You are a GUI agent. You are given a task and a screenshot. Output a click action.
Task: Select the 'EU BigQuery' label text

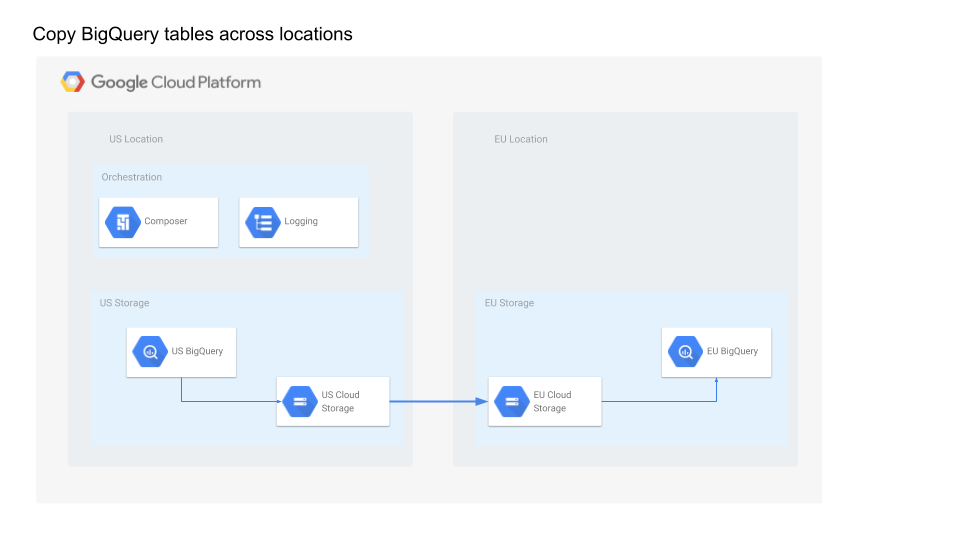(x=732, y=351)
